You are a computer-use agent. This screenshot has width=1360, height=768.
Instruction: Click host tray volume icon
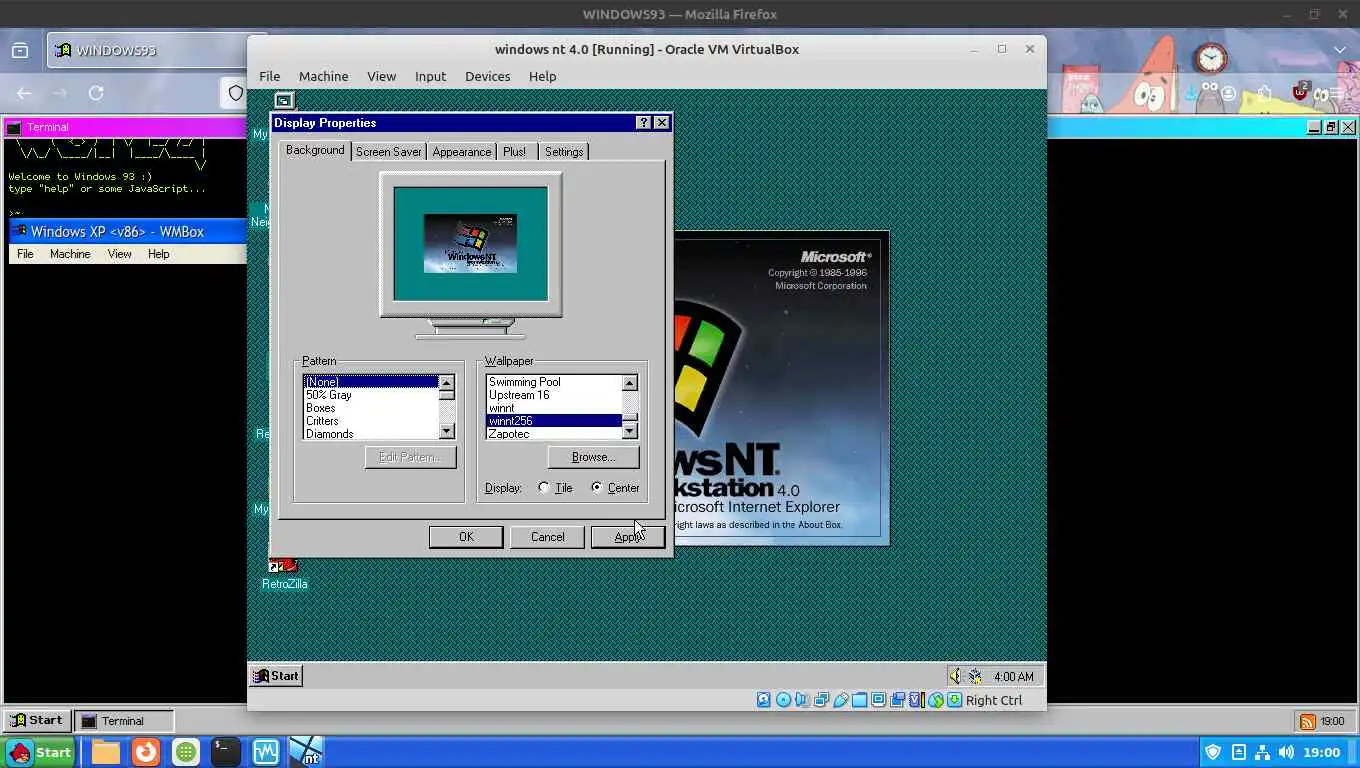[x=1287, y=752]
